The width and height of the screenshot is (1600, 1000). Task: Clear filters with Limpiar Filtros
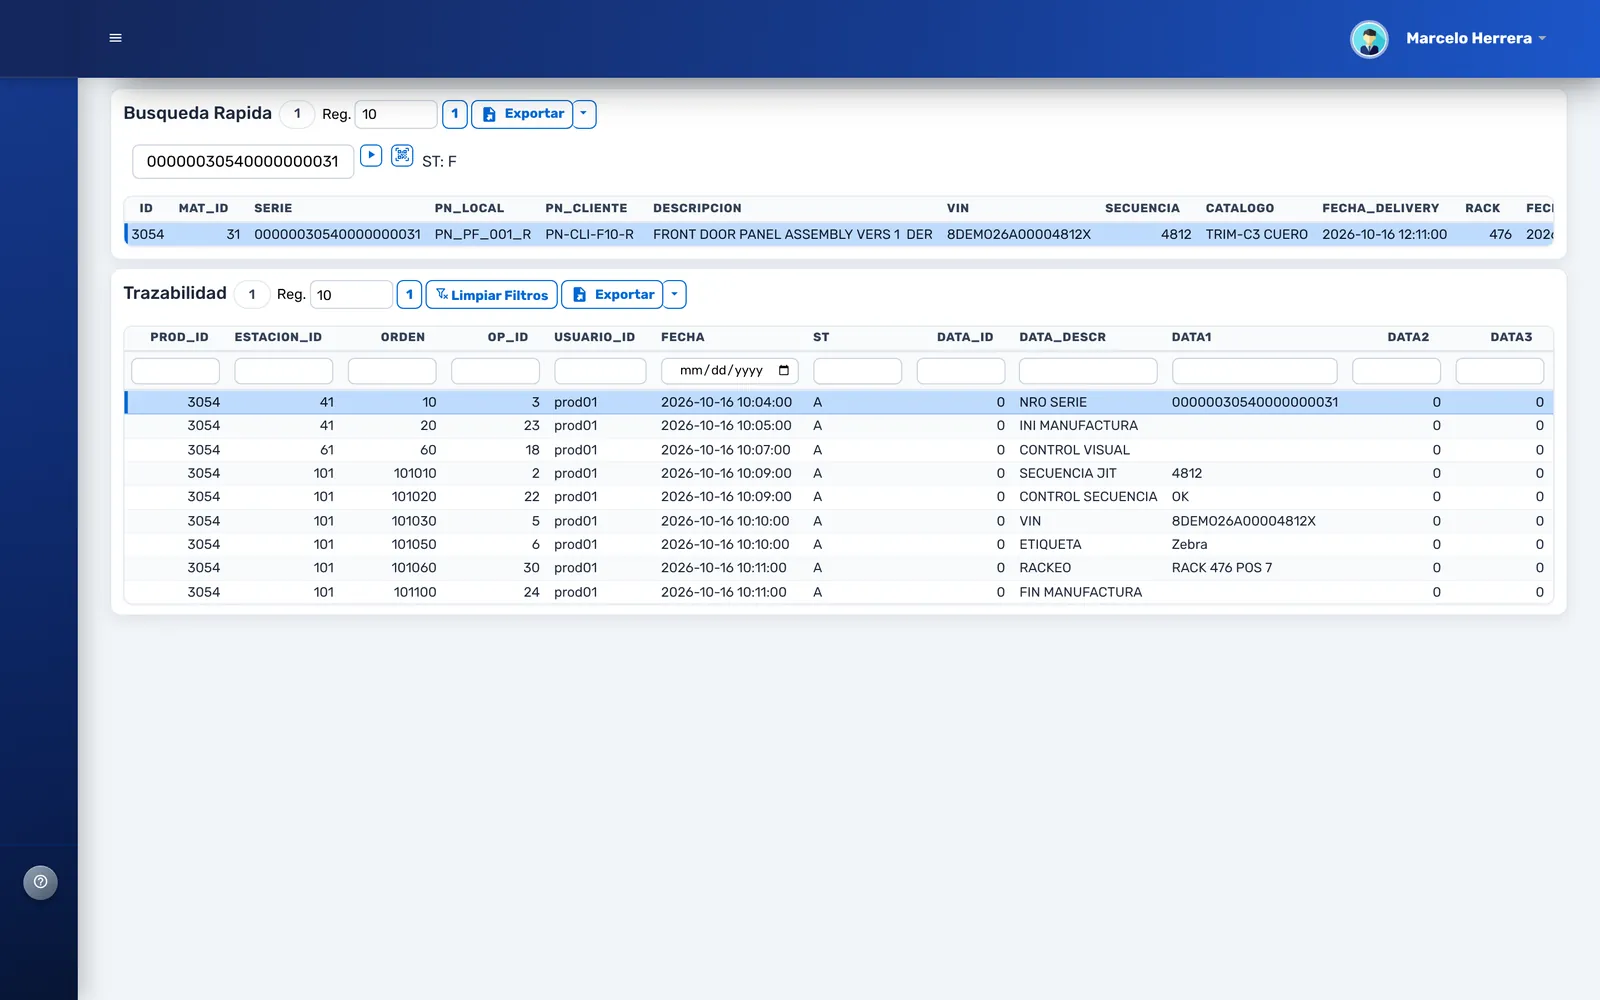(492, 295)
